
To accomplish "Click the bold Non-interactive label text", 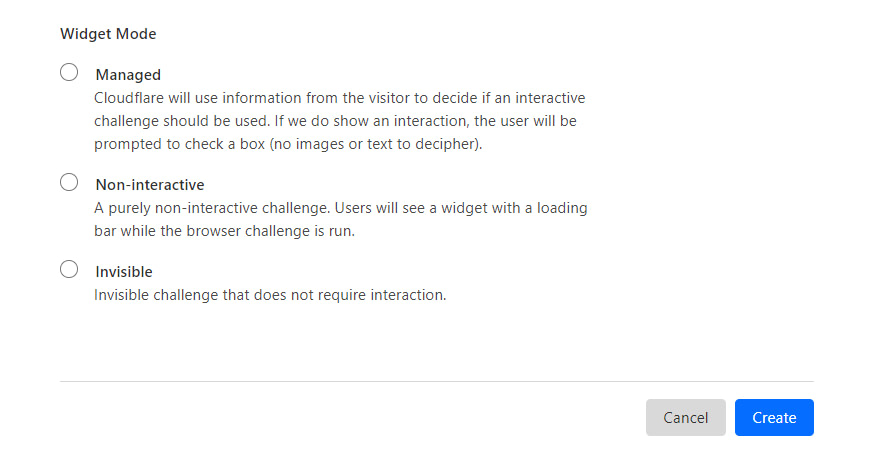I will tap(150, 184).
